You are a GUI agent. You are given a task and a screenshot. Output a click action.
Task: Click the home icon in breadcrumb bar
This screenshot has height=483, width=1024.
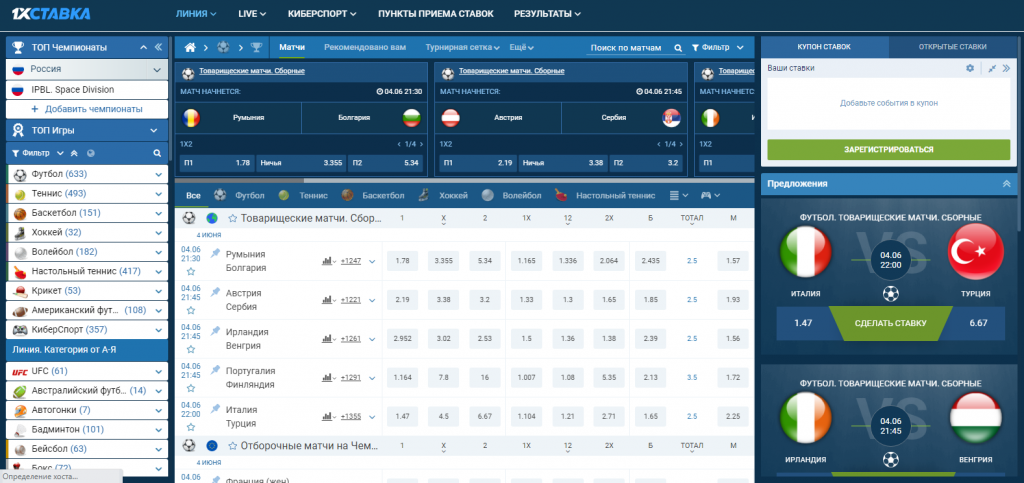[190, 48]
